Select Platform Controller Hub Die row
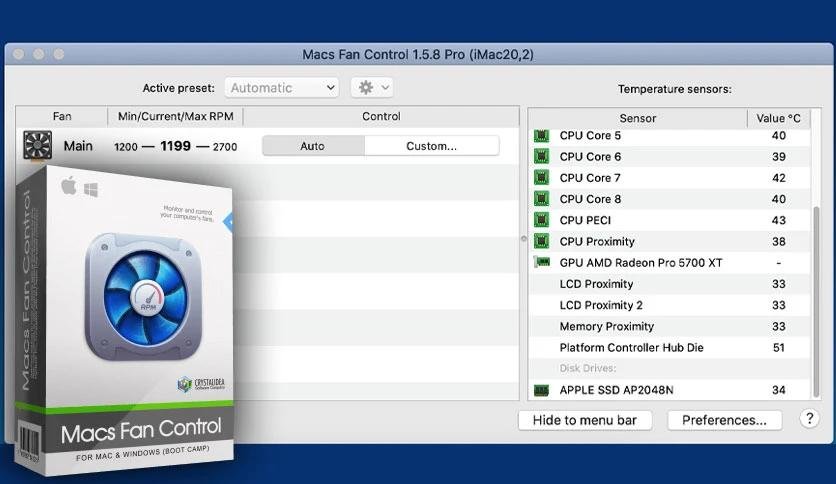This screenshot has width=836, height=484. click(670, 348)
